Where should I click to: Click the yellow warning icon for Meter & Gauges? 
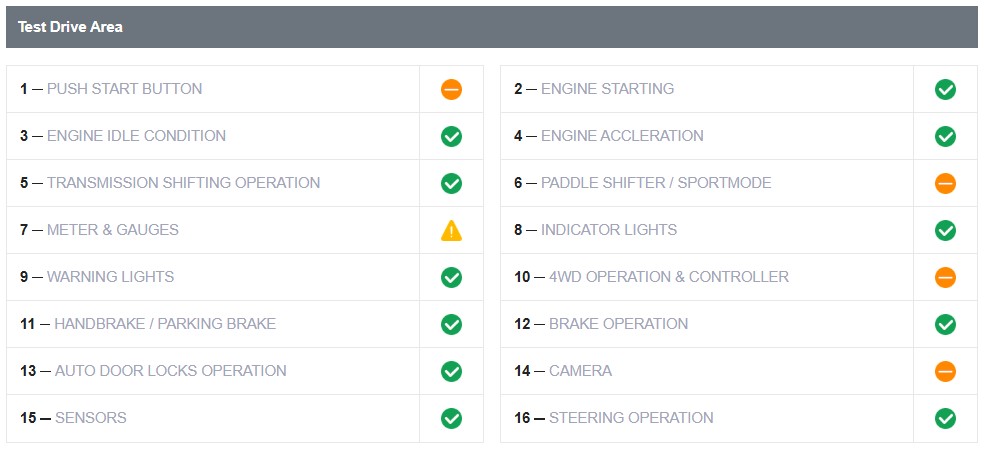click(451, 230)
